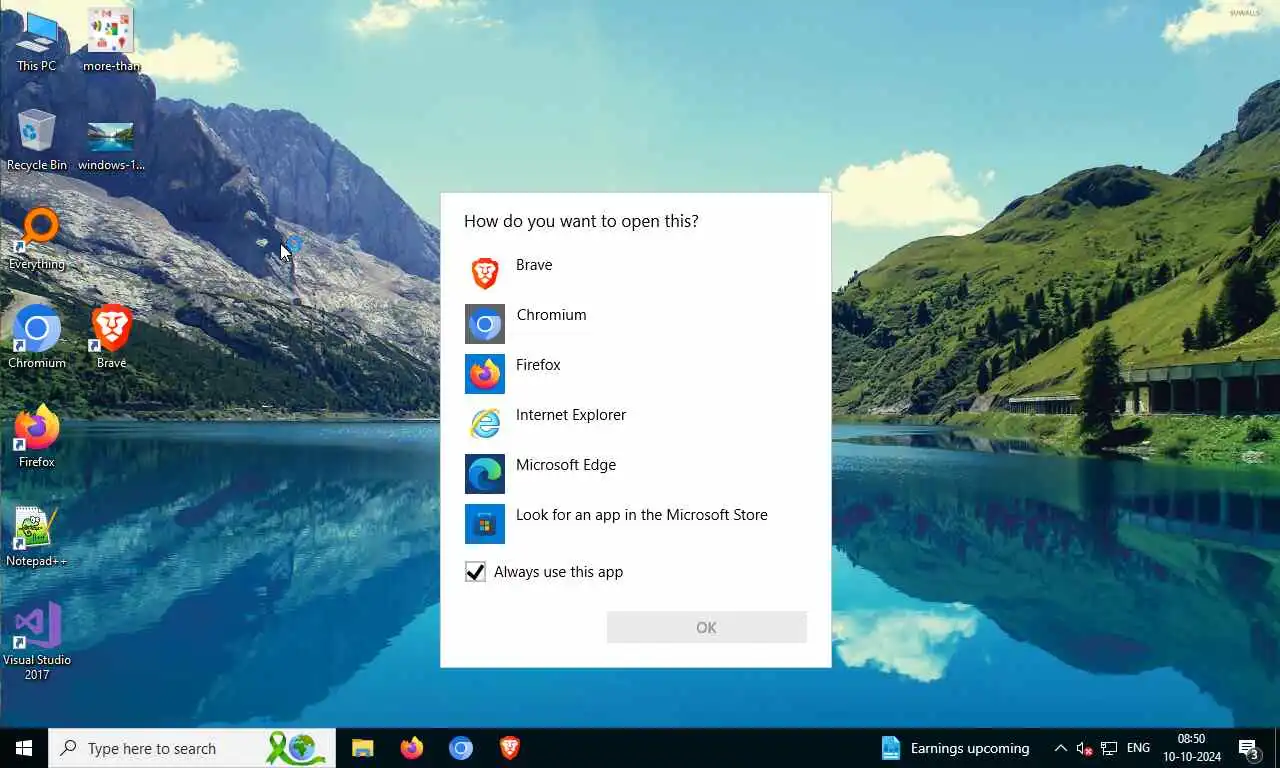The image size is (1280, 768).
Task: Open Chromium from the taskbar
Action: 460,748
